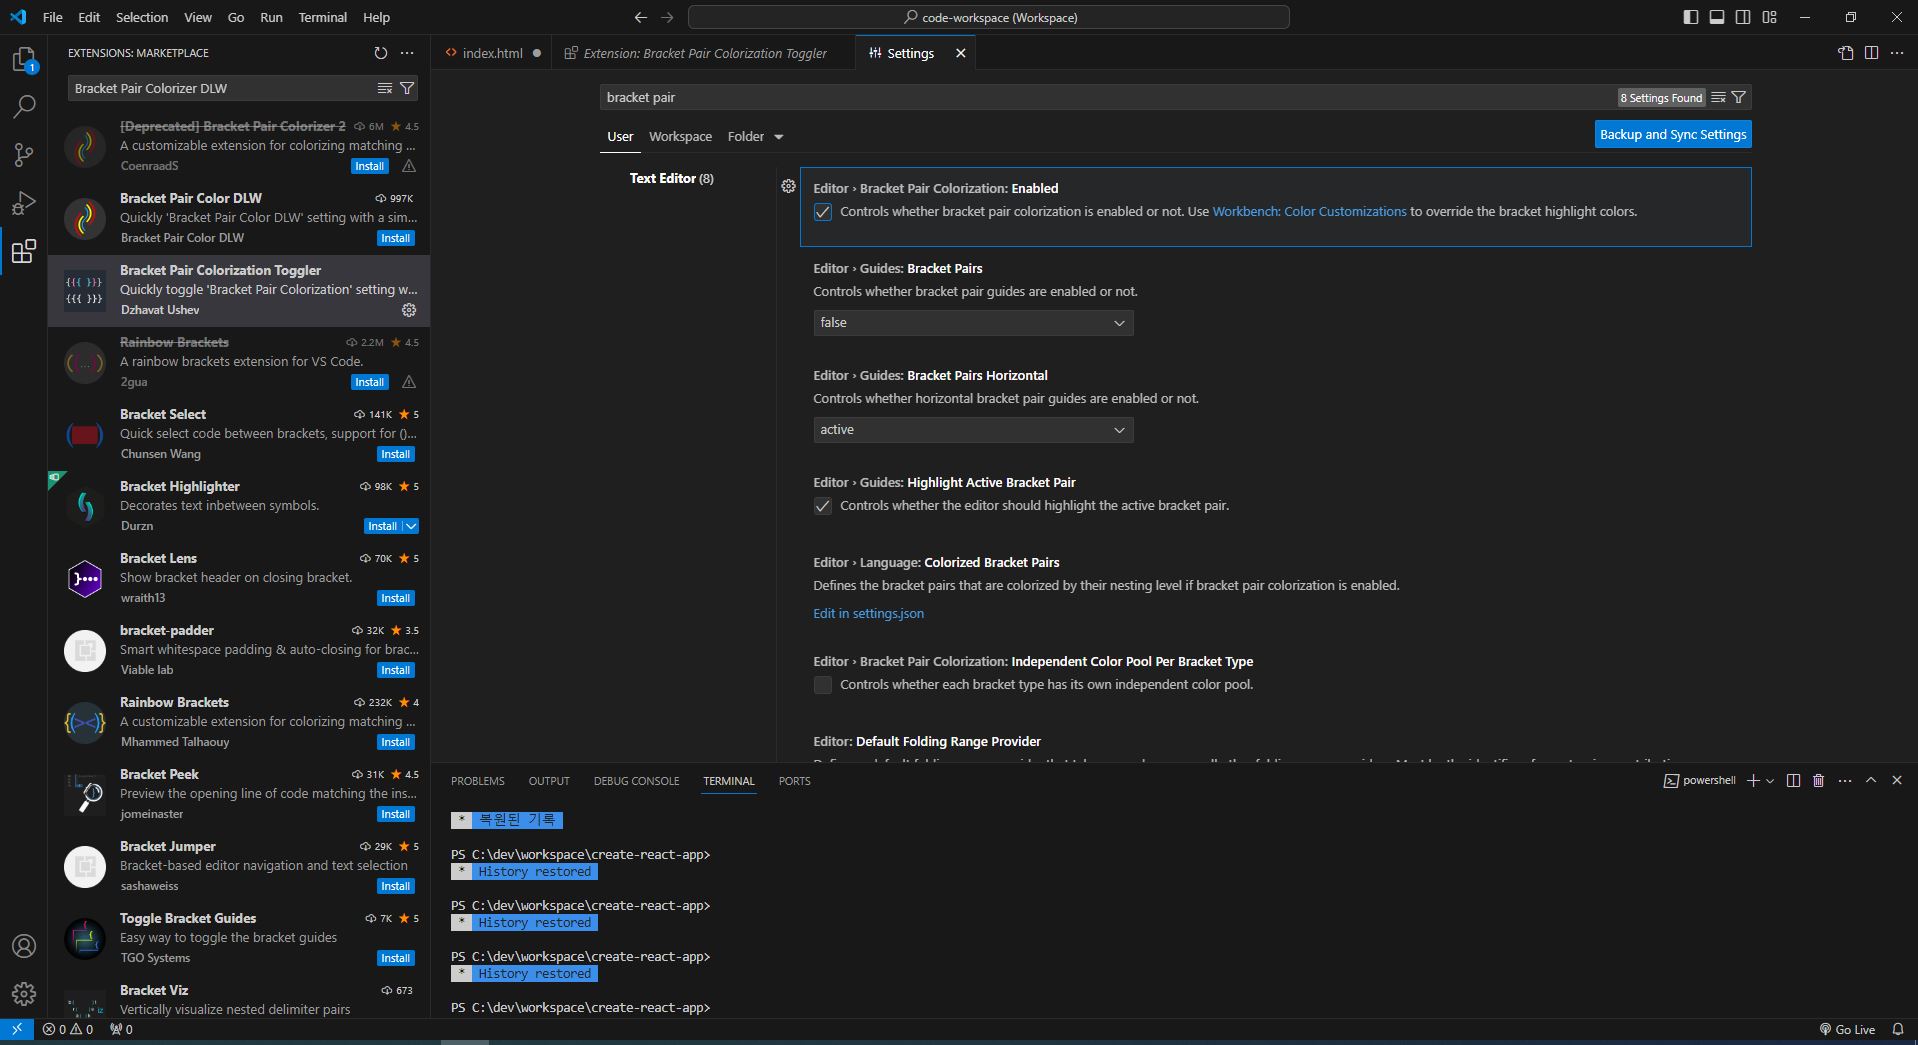
Task: Toggle secondary side bar layout icon
Action: click(x=1743, y=17)
